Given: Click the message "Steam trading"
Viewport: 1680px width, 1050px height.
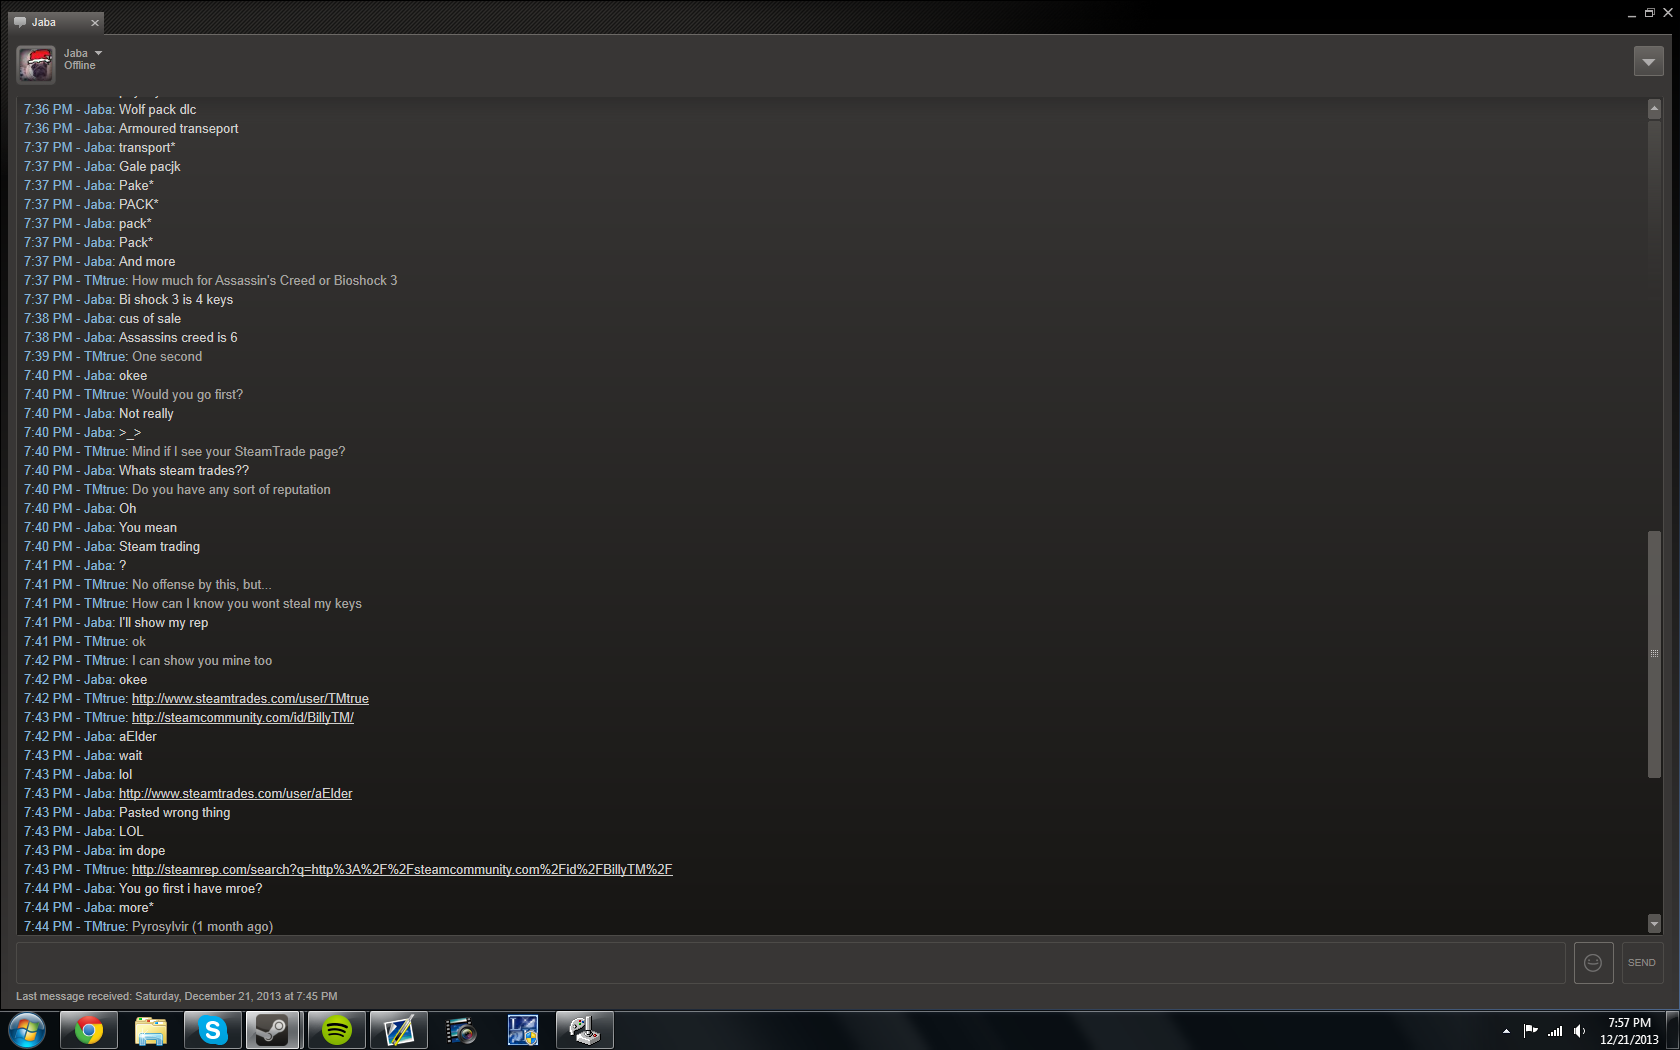Looking at the screenshot, I should [159, 547].
